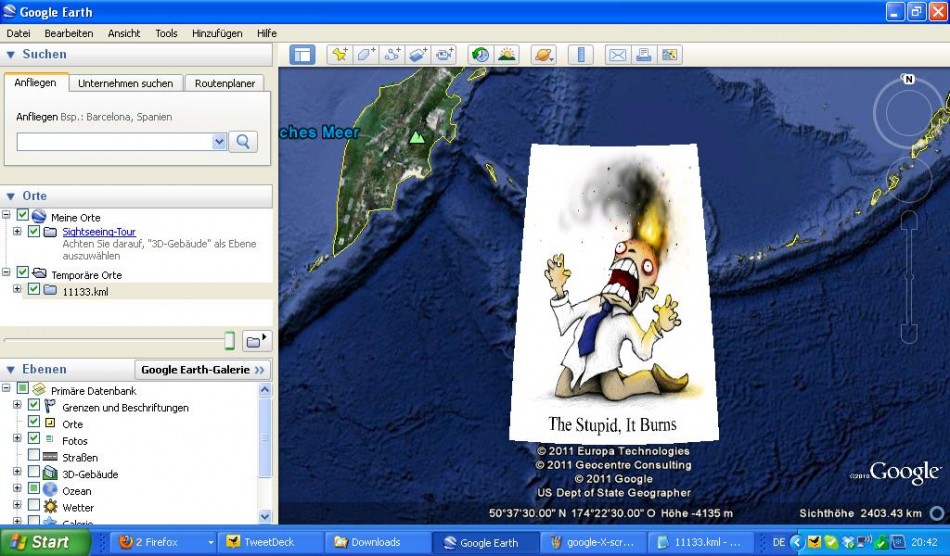
Task: Click the record tour camera icon
Action: tap(444, 55)
